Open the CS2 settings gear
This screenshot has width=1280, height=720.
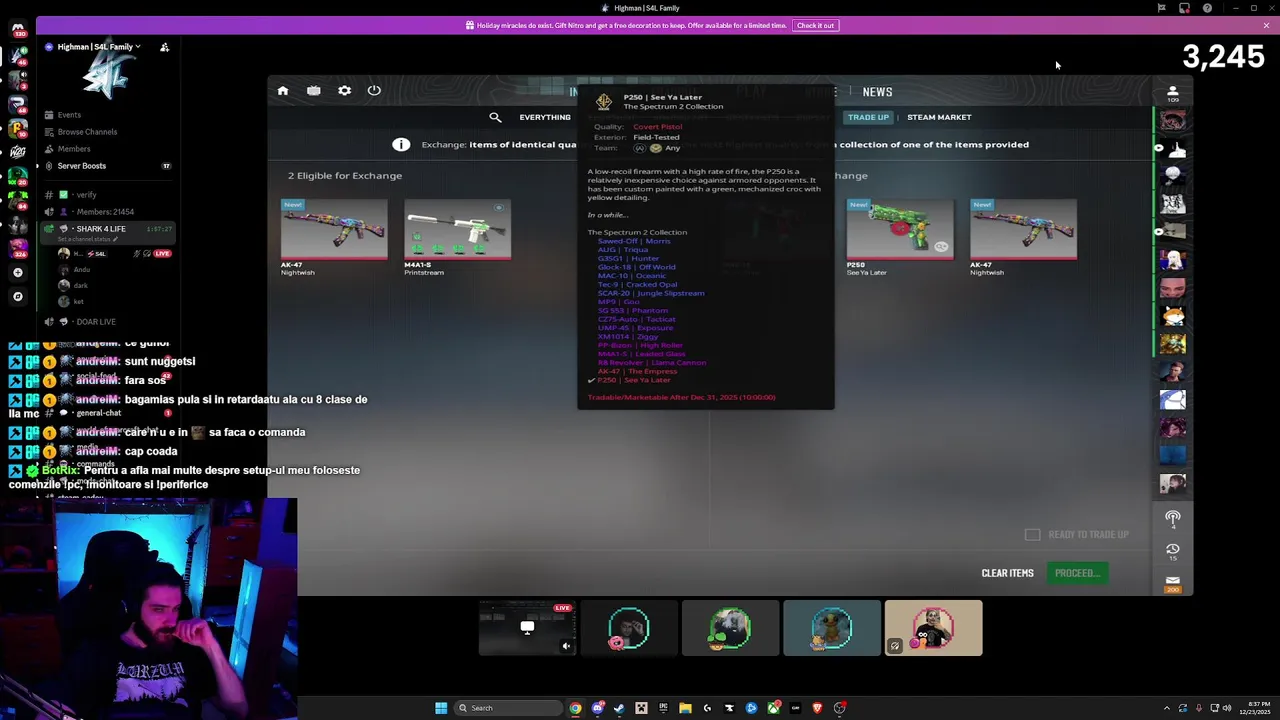tap(344, 91)
